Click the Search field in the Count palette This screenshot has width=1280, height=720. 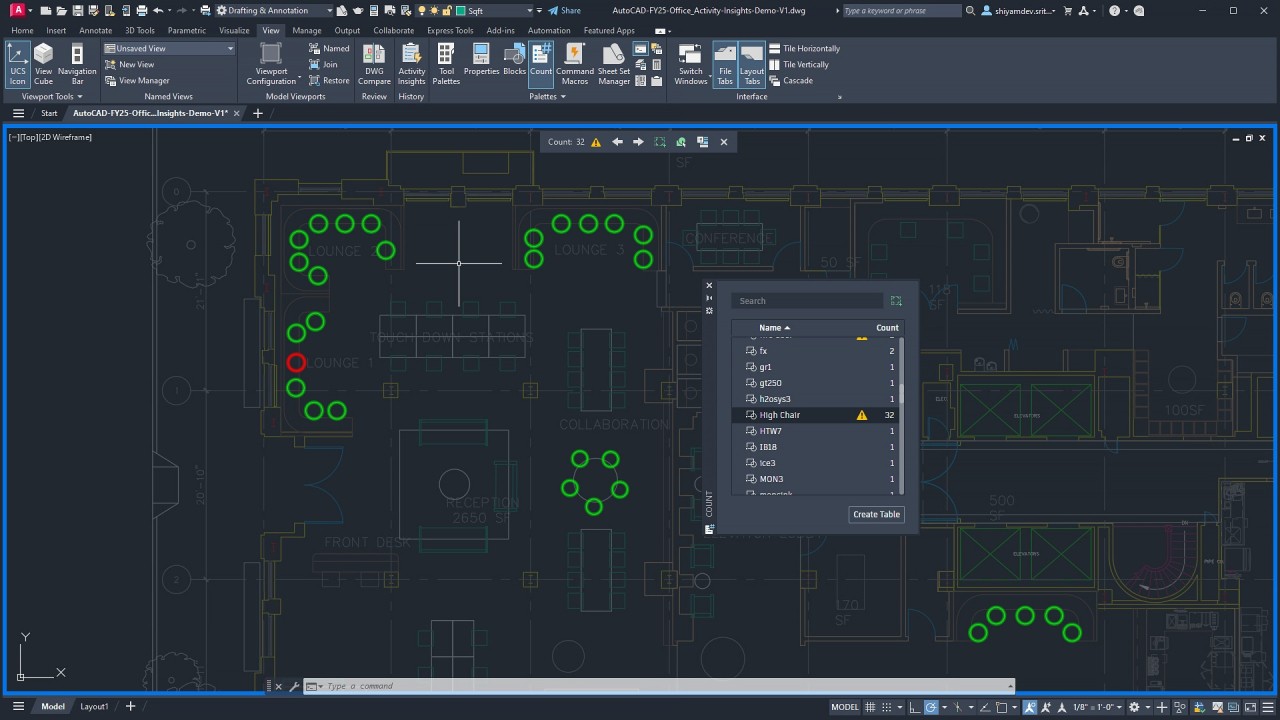click(x=808, y=300)
